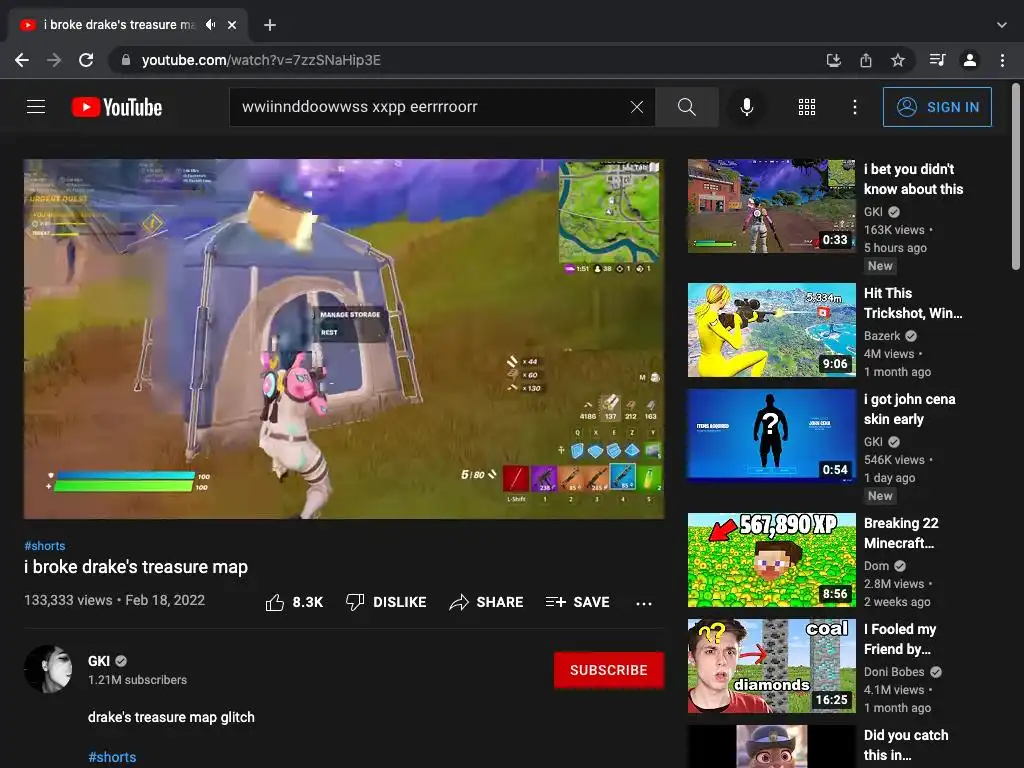Open 'i got john cena skin early' thumbnail
The image size is (1024, 768).
[x=771, y=436]
